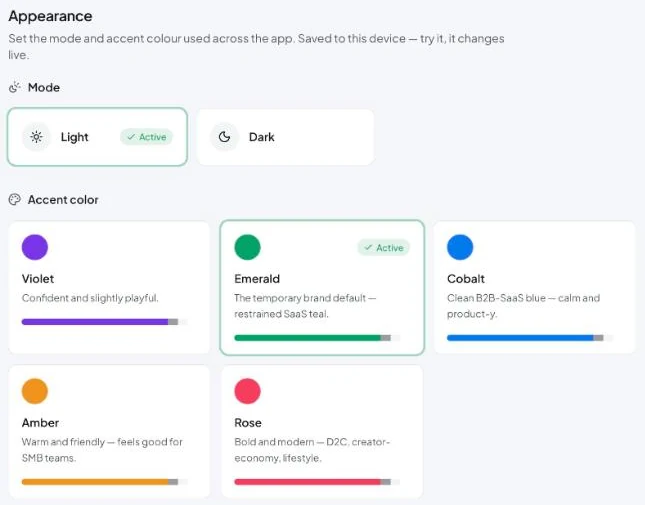Click the Appearance heading

coord(50,16)
